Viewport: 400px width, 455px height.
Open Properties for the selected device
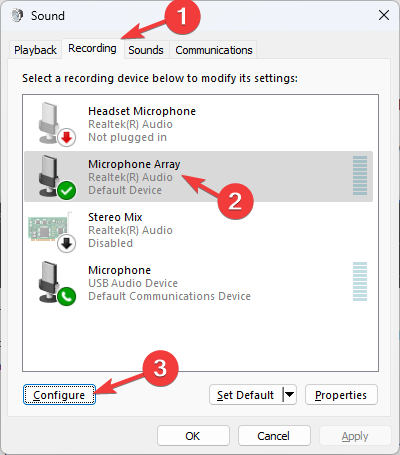click(341, 395)
